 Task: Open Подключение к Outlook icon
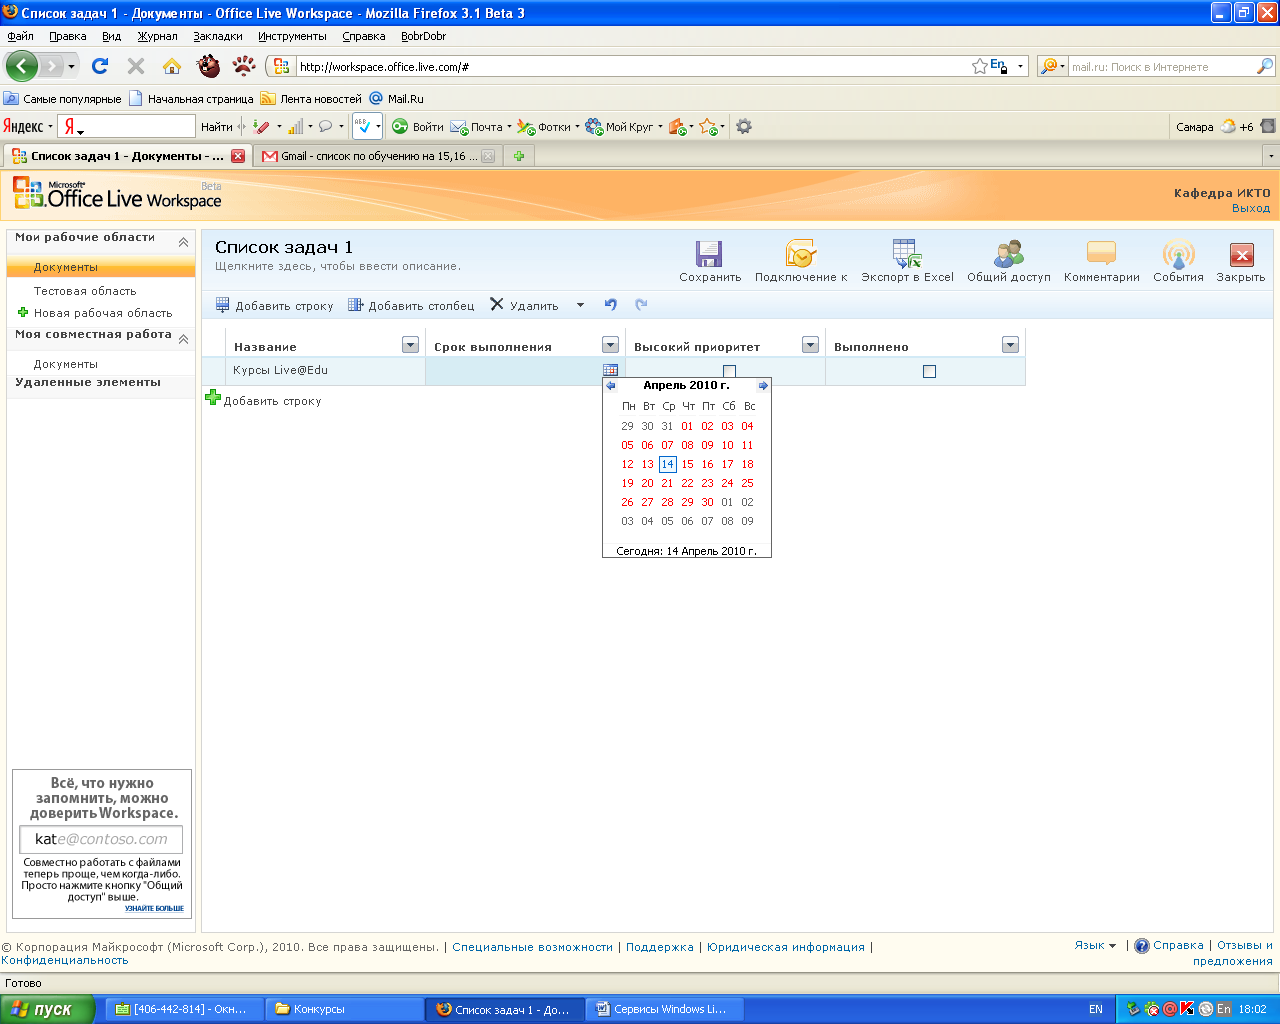(801, 253)
